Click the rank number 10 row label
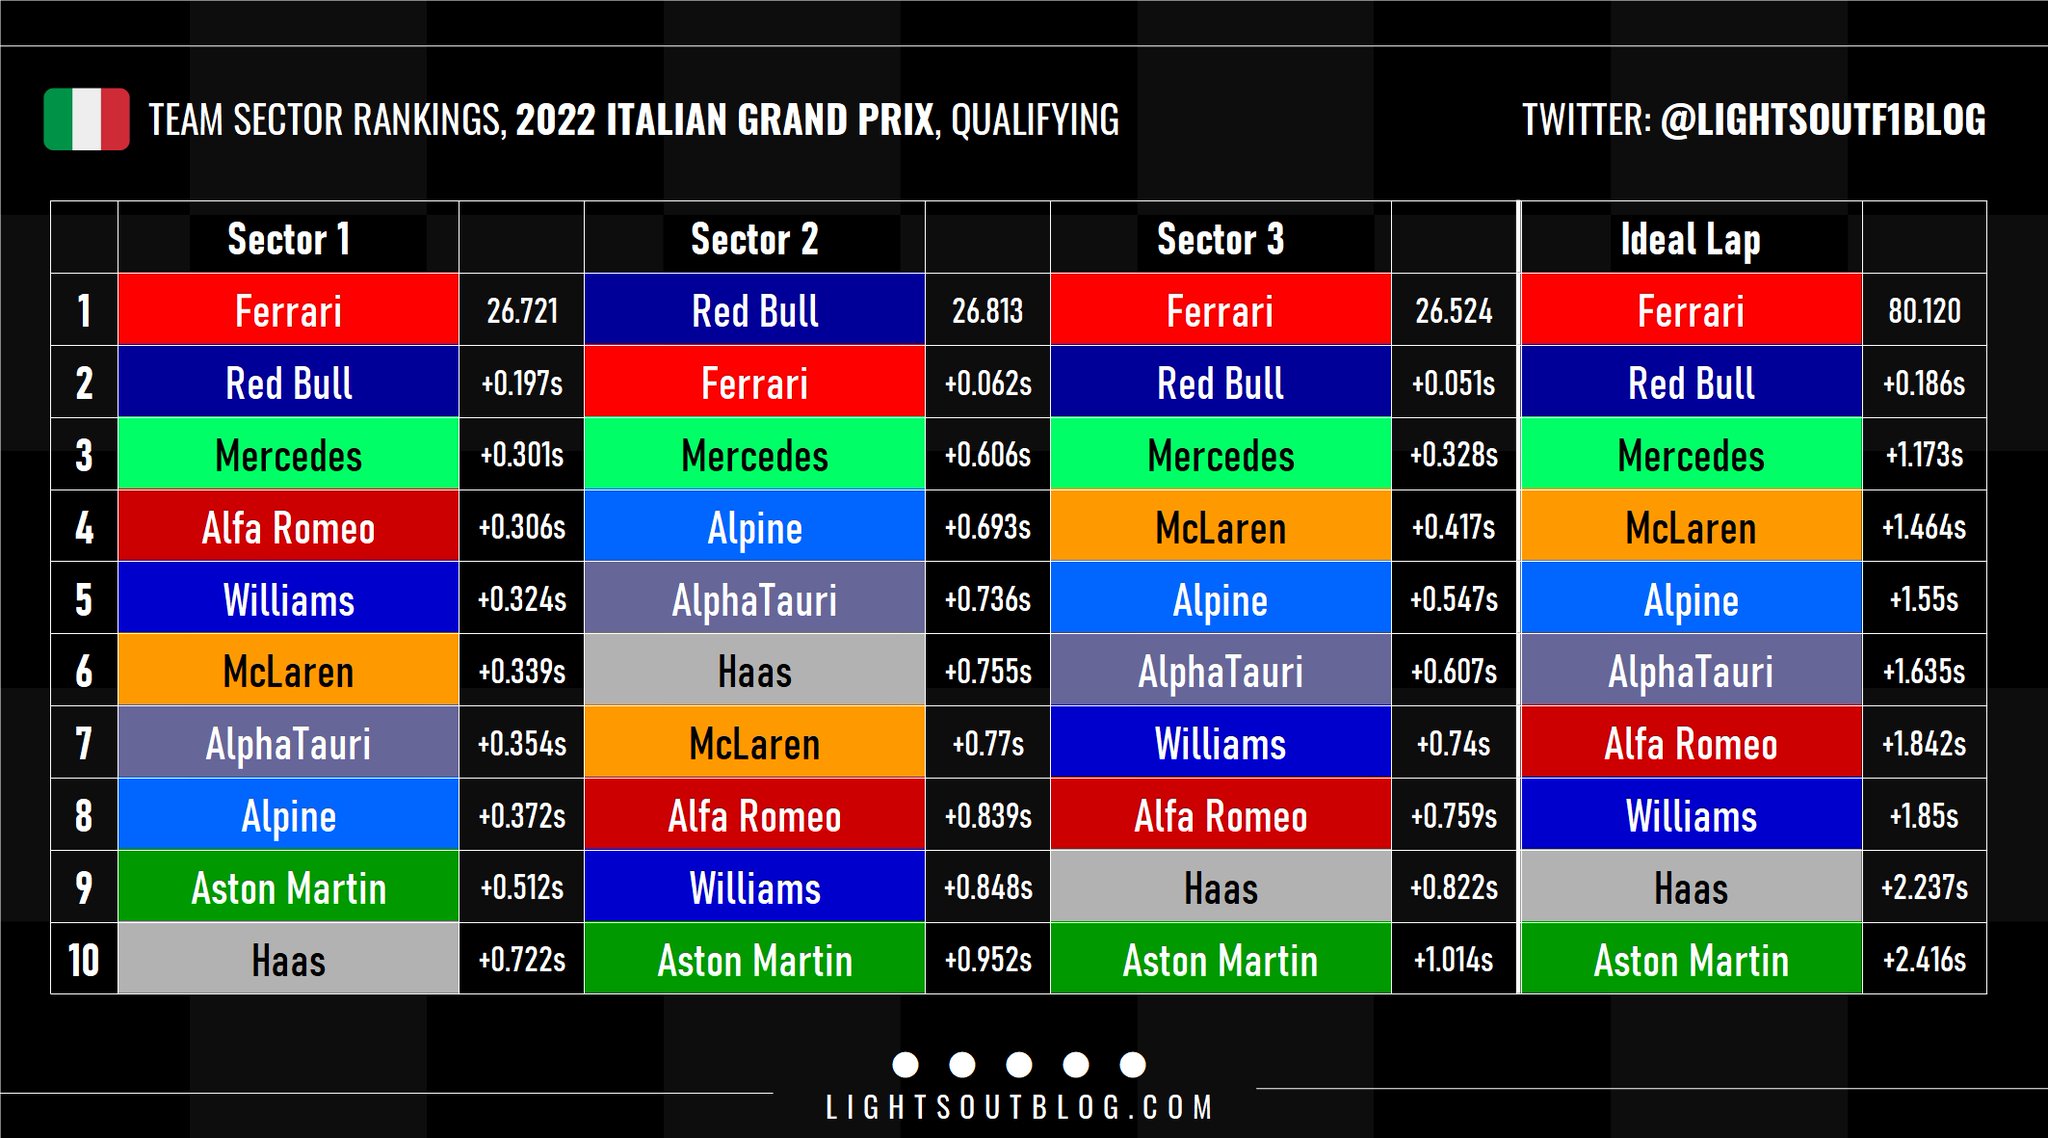 [x=84, y=960]
